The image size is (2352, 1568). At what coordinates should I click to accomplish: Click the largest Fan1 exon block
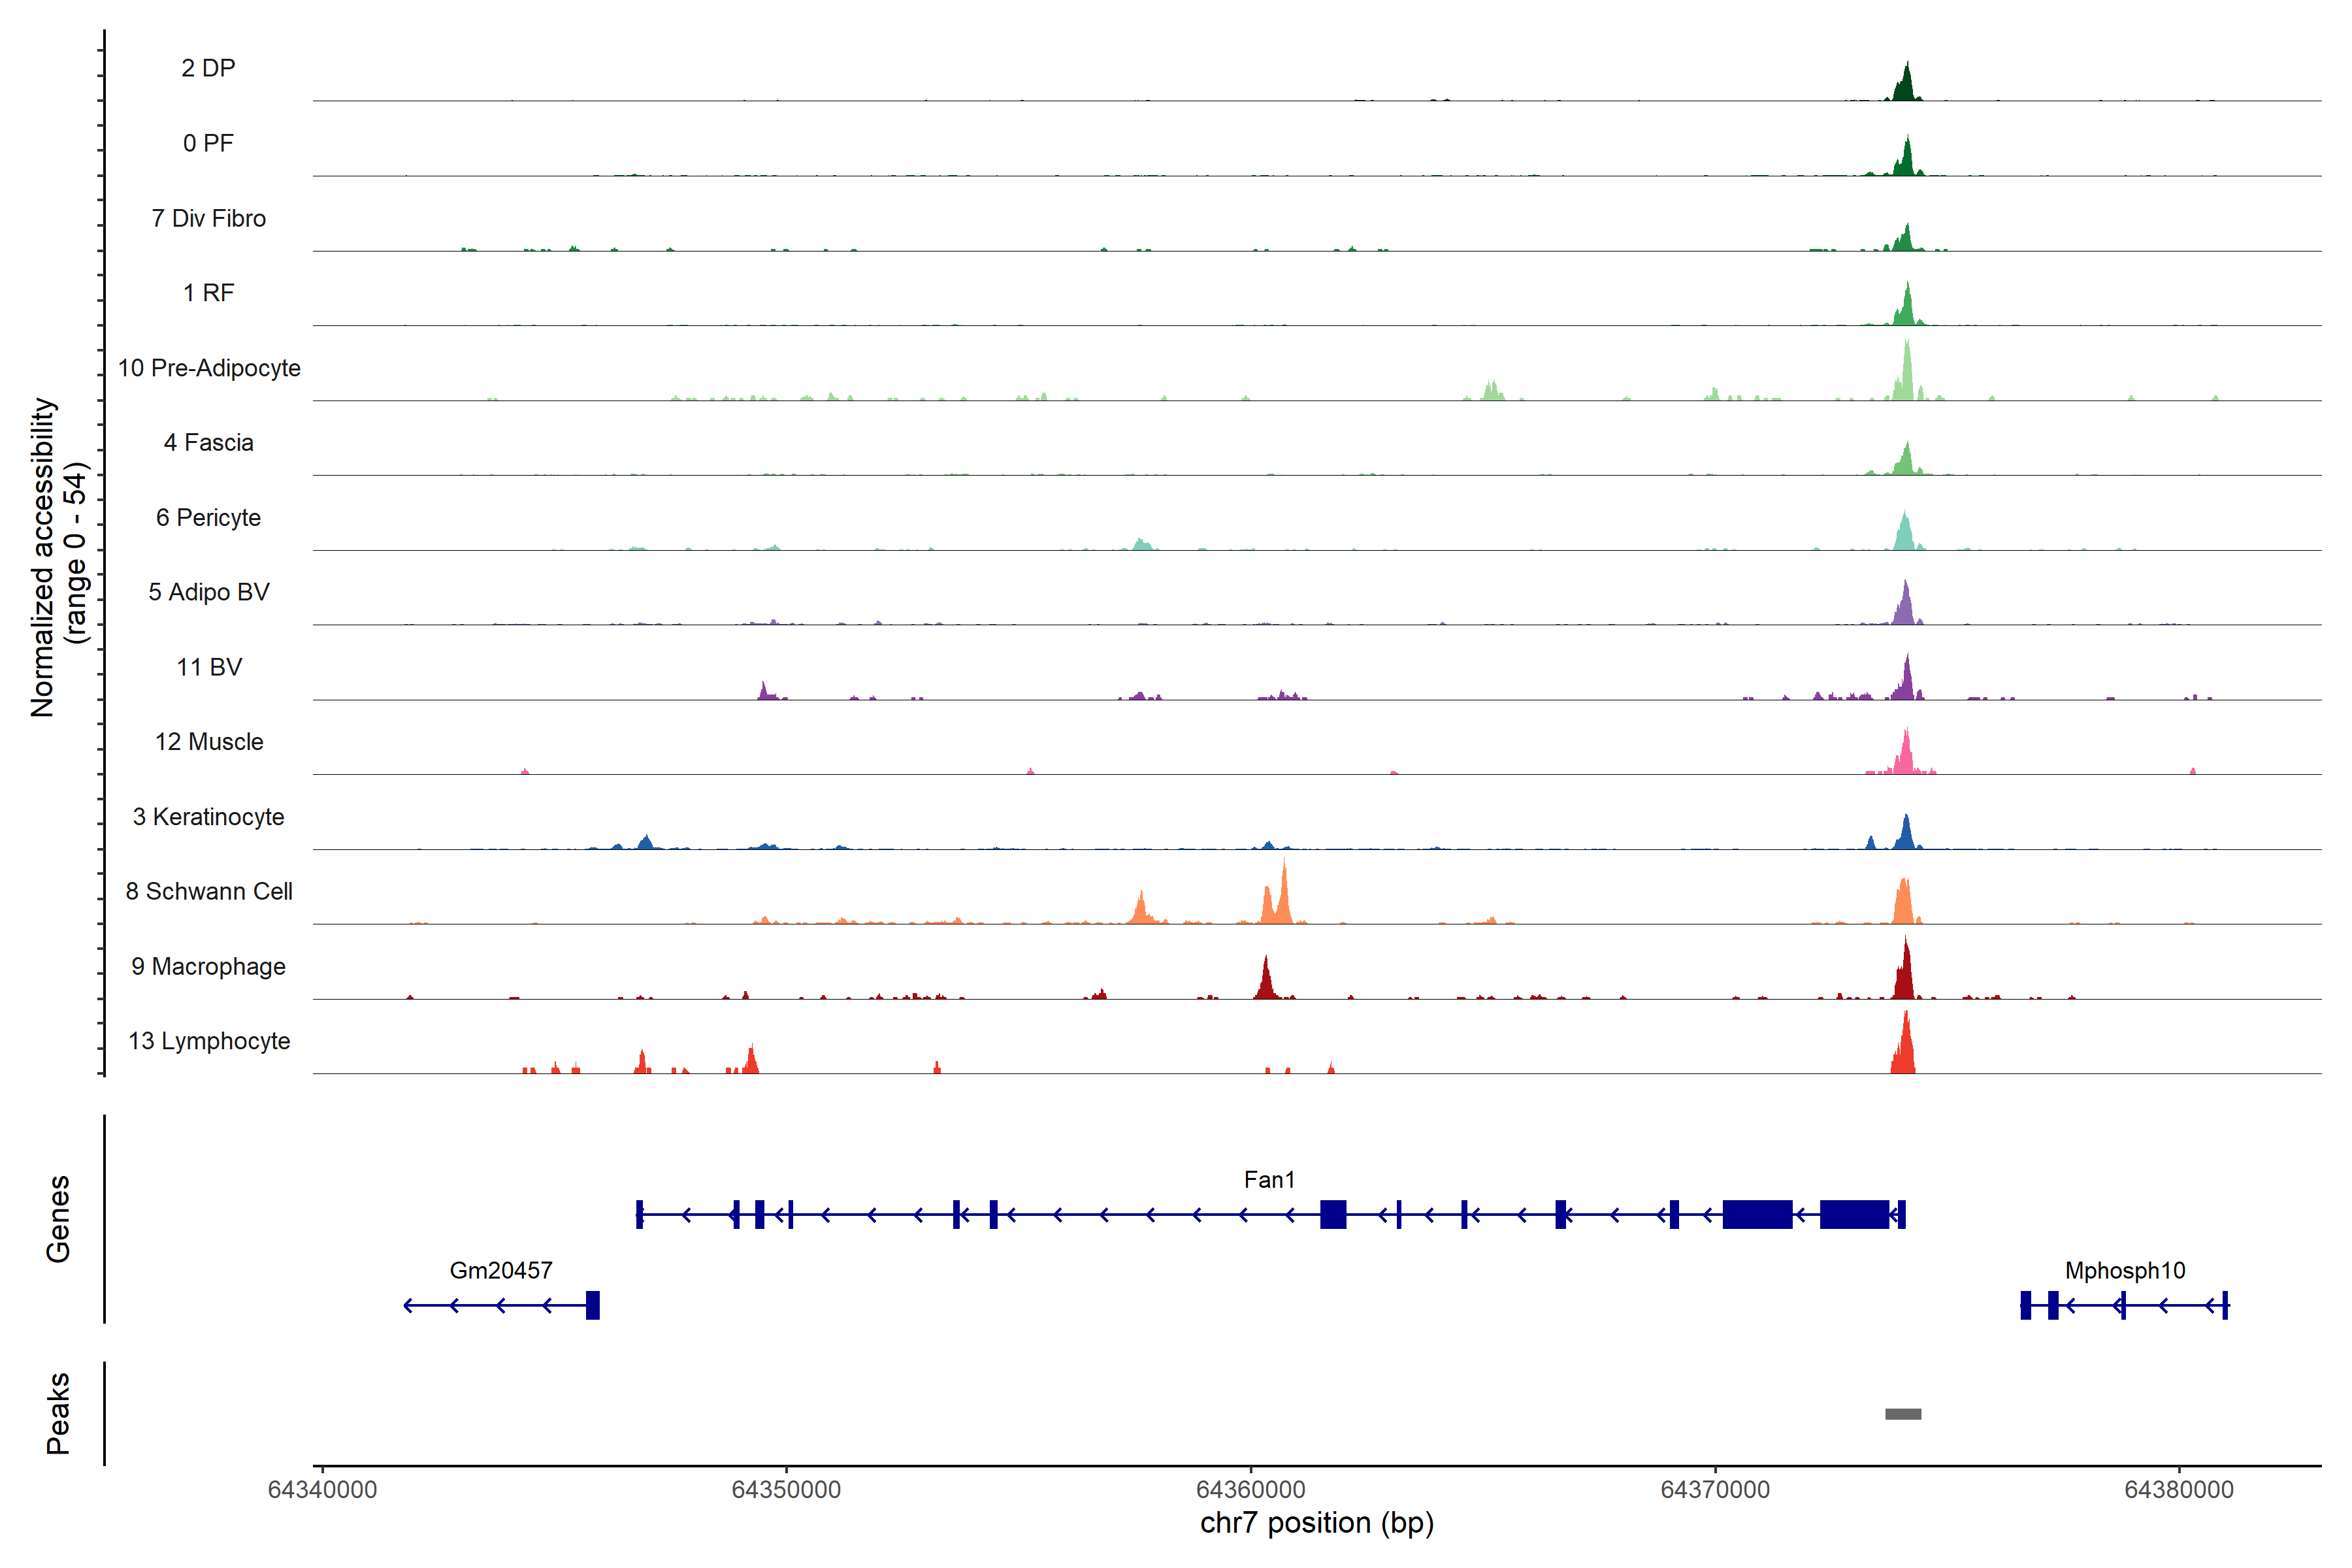1757,1215
